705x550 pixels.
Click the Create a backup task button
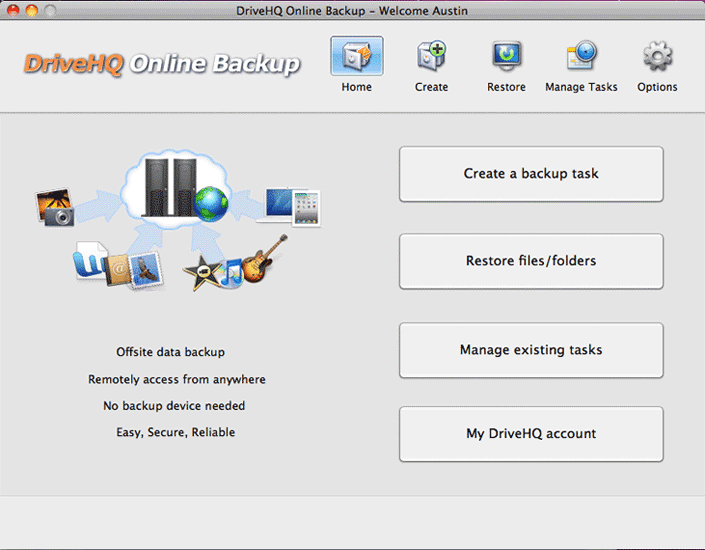pos(531,174)
